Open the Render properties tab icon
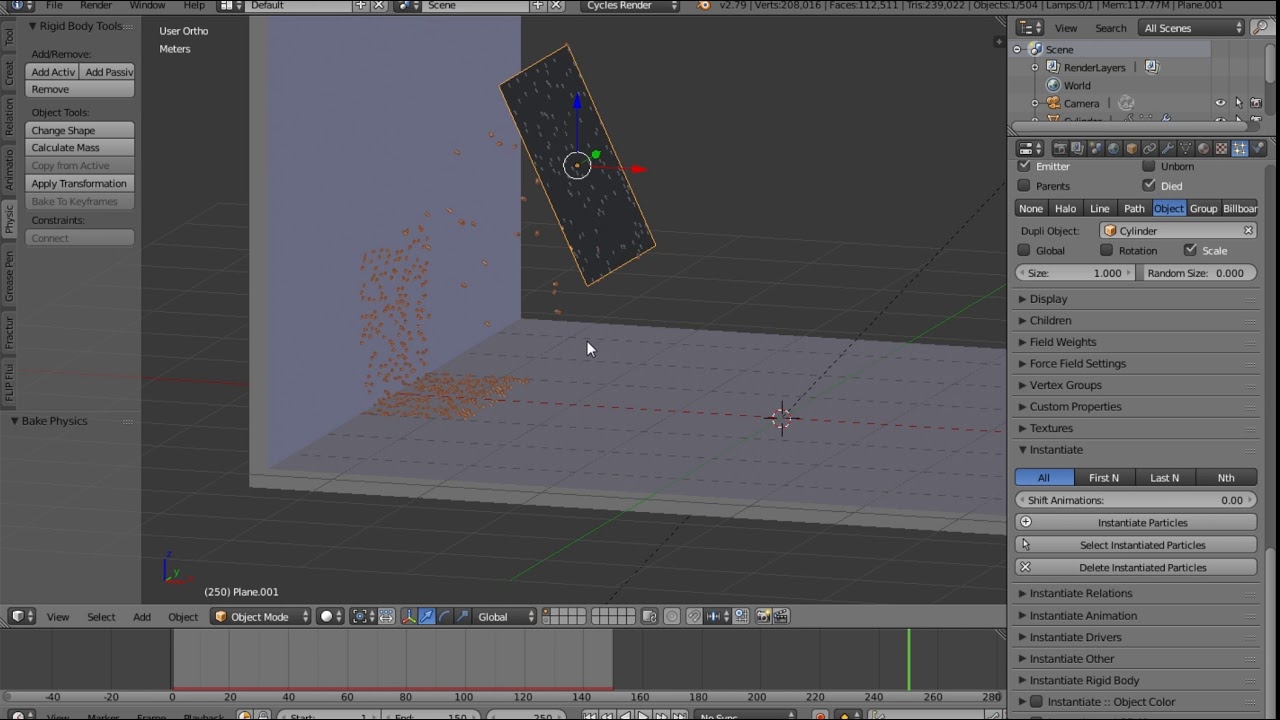This screenshot has height=720, width=1280. (1060, 148)
